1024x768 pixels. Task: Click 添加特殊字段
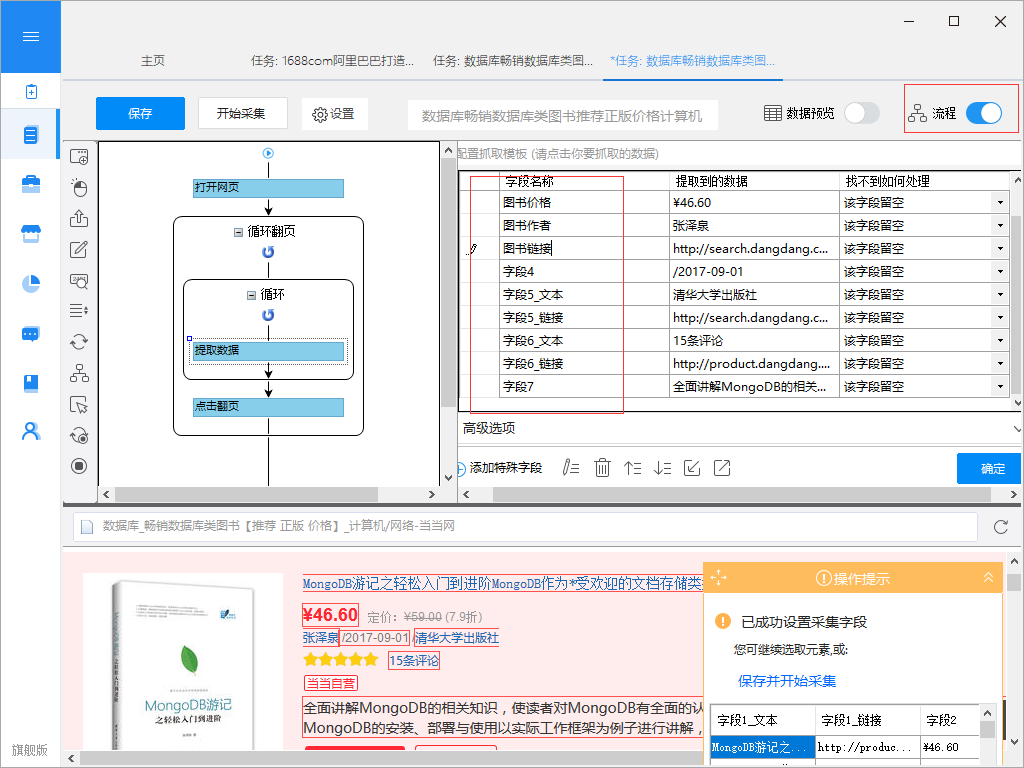pyautogui.click(x=501, y=468)
